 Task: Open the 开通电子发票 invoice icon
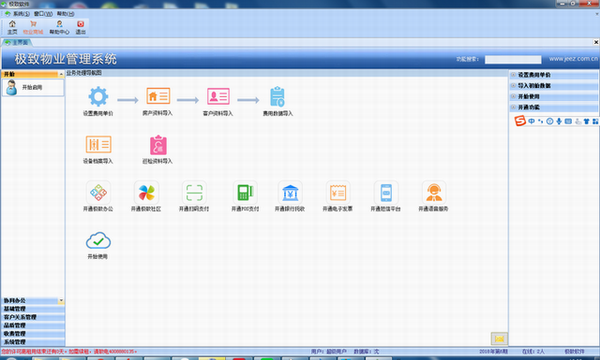(x=338, y=192)
